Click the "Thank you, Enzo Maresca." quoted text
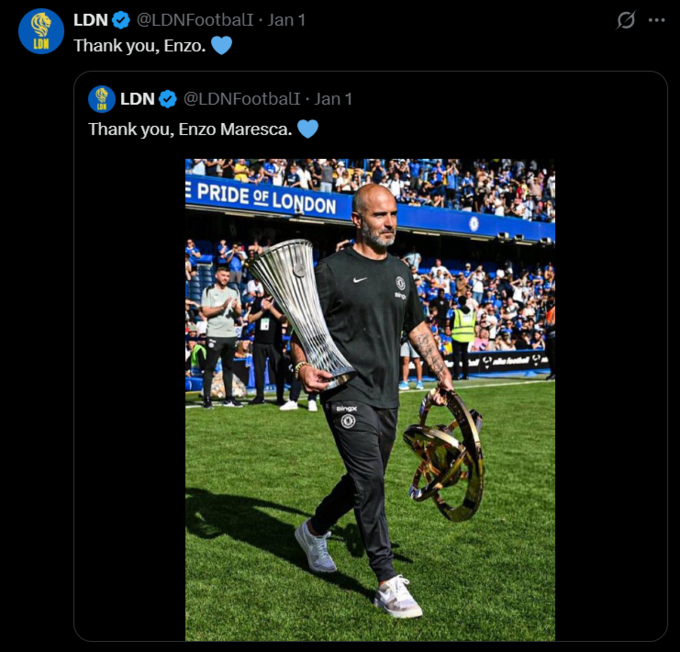This screenshot has width=680, height=652. point(190,129)
